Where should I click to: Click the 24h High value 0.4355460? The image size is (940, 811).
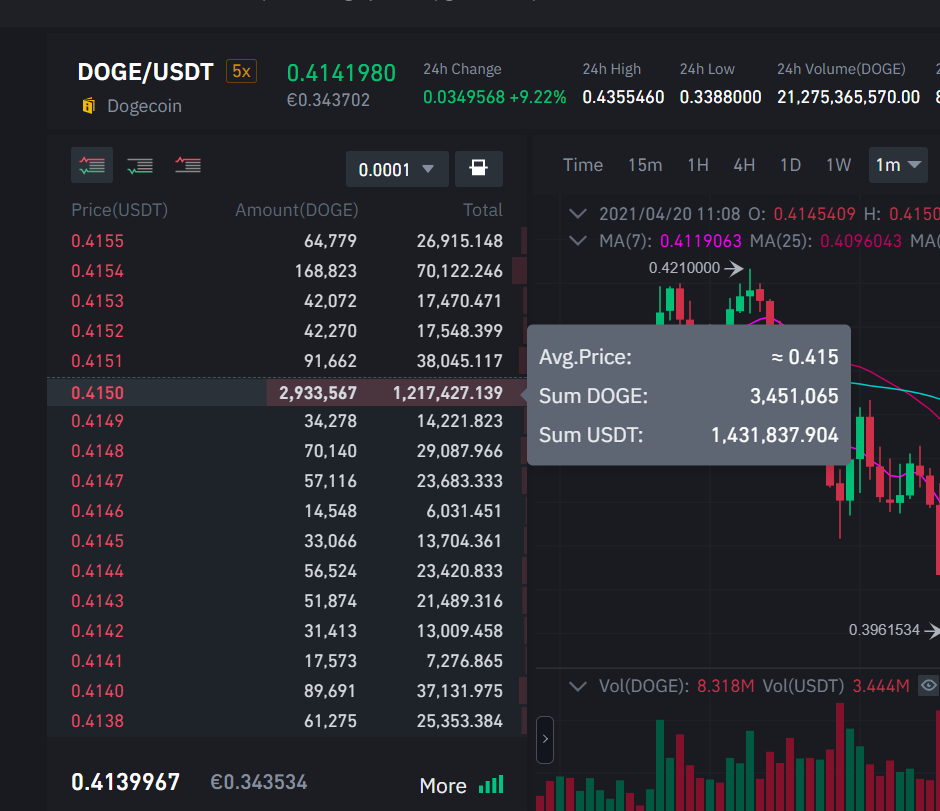click(x=623, y=97)
